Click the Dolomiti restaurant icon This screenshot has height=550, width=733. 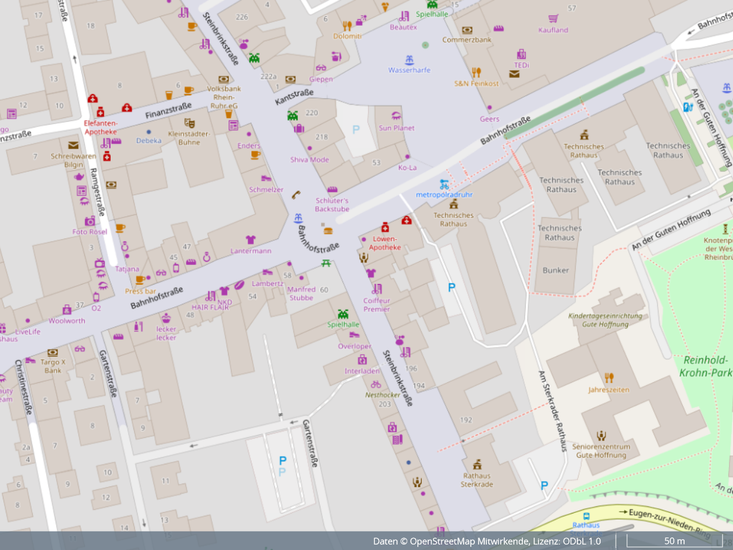[x=348, y=25]
